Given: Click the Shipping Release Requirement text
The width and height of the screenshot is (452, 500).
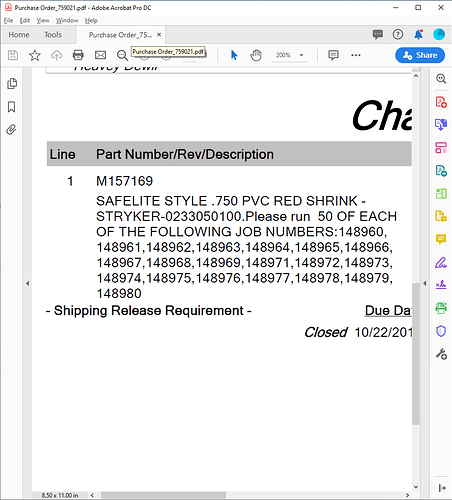Looking at the screenshot, I should coord(148,311).
